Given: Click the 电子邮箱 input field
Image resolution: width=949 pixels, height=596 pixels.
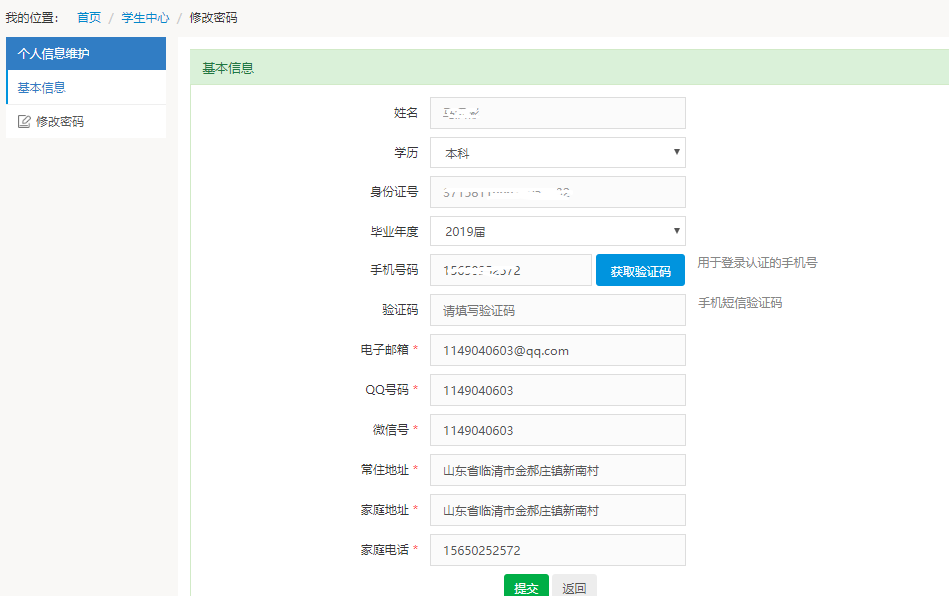Looking at the screenshot, I should coord(557,350).
